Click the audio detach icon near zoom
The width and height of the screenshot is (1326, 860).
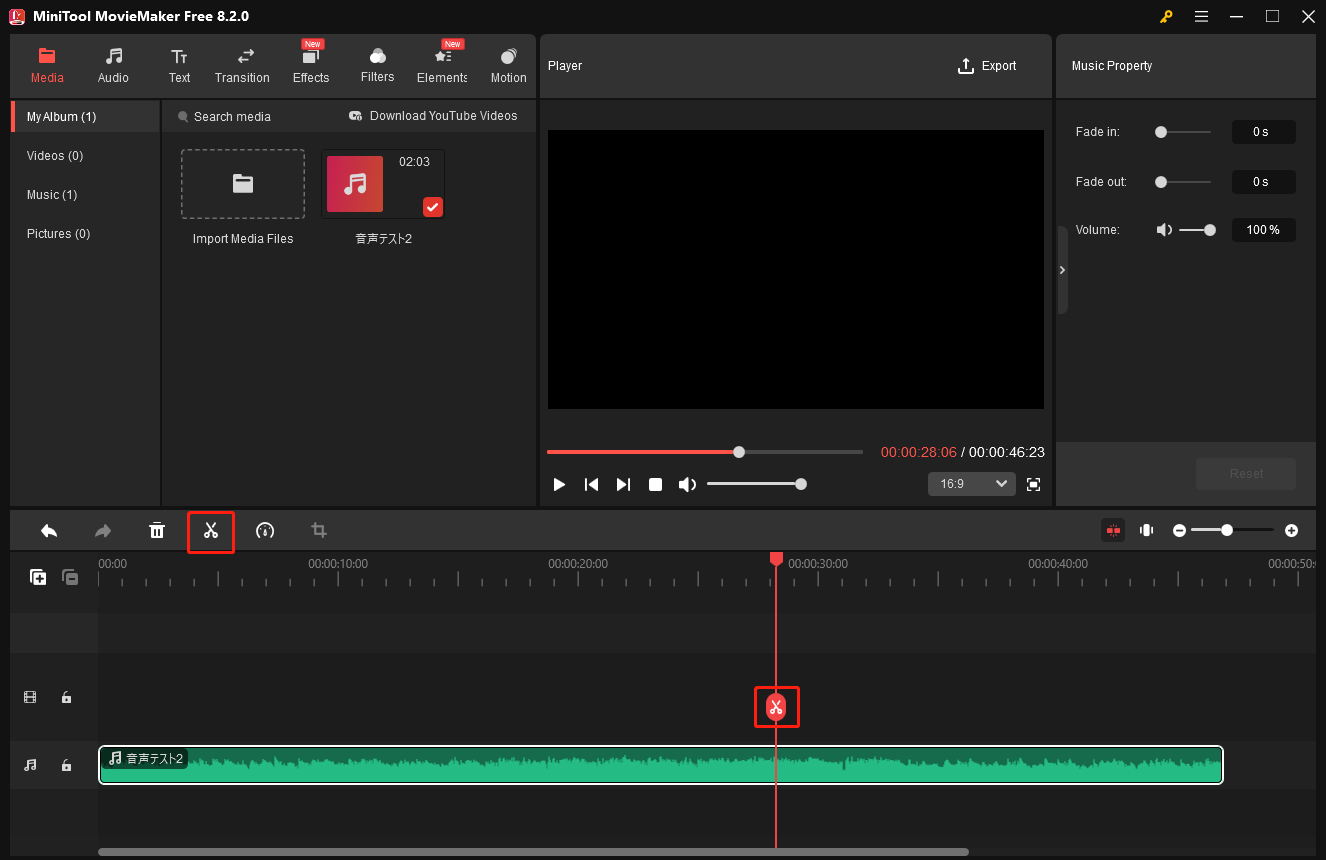coord(1146,530)
